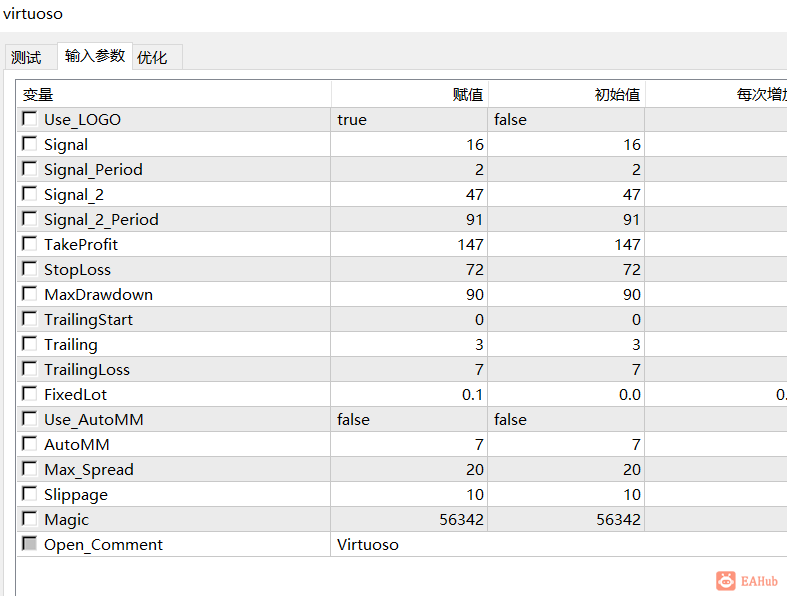Select the Signal_2_Period row label
This screenshot has width=787, height=596.
pyautogui.click(x=101, y=219)
